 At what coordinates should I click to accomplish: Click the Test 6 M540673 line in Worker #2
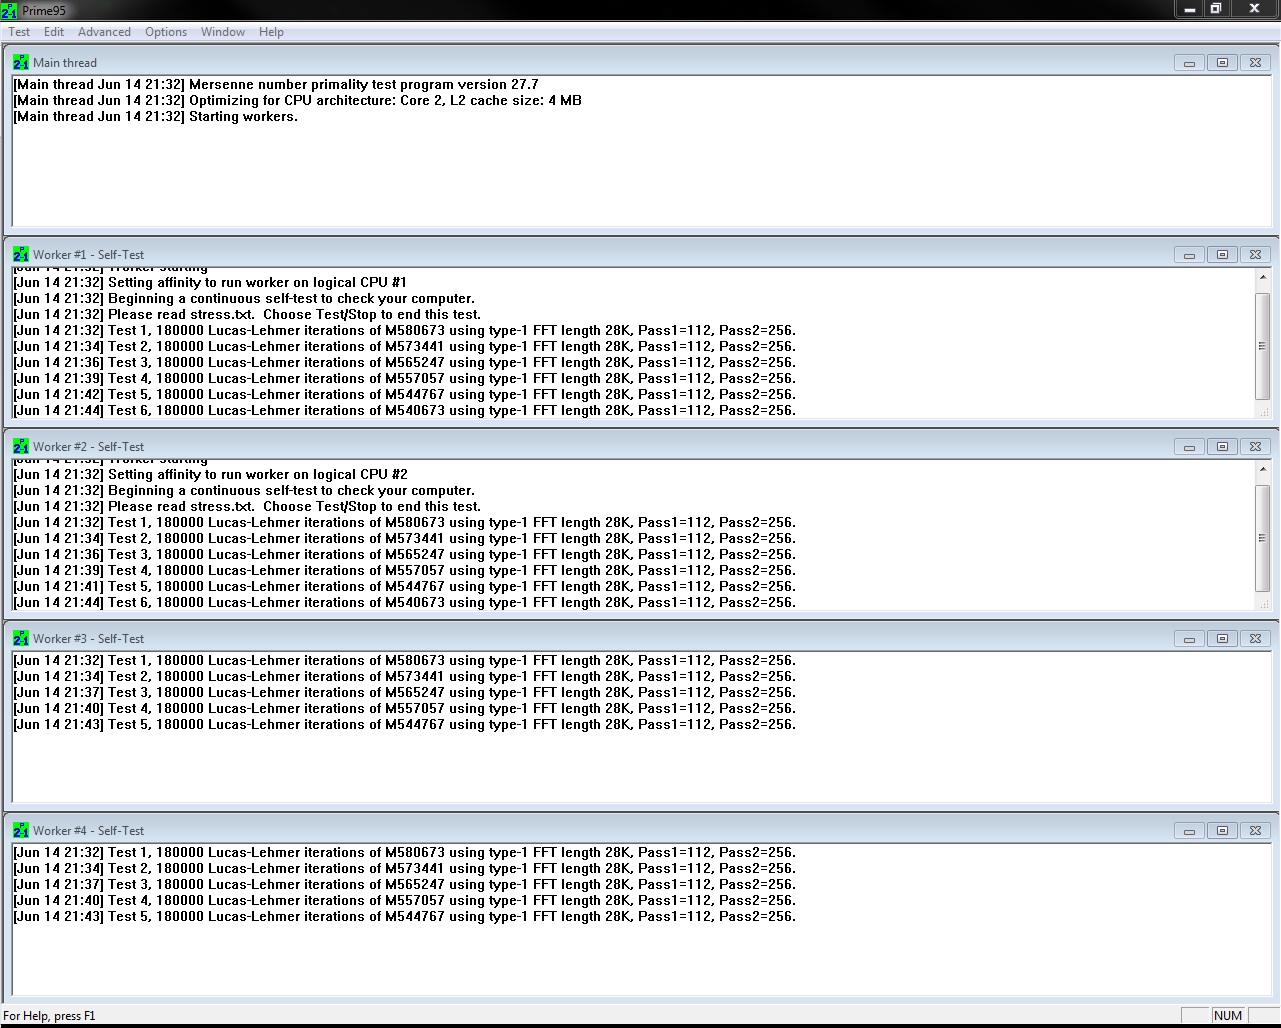pyautogui.click(x=405, y=602)
